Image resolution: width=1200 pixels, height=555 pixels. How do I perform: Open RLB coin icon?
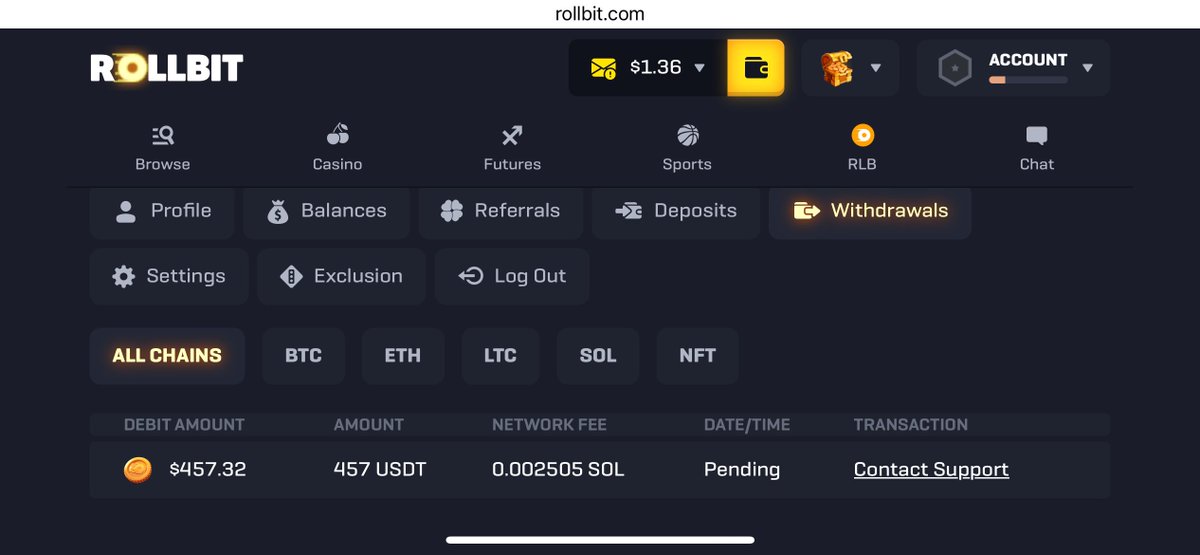coord(862,135)
